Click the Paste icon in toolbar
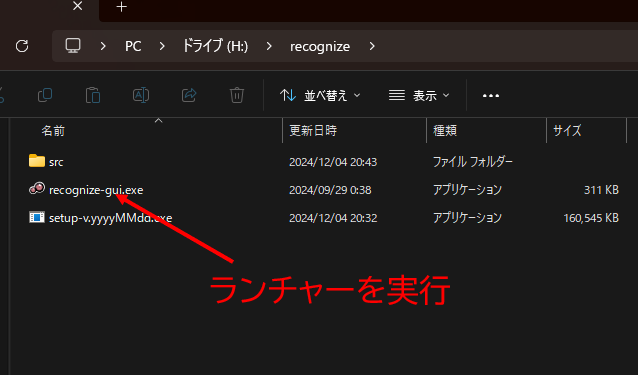 pyautogui.click(x=93, y=95)
